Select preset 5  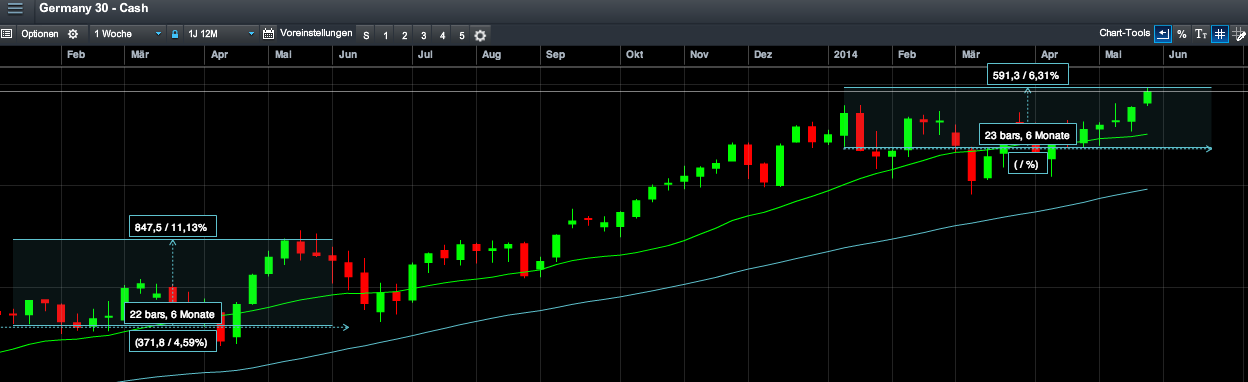[x=461, y=35]
